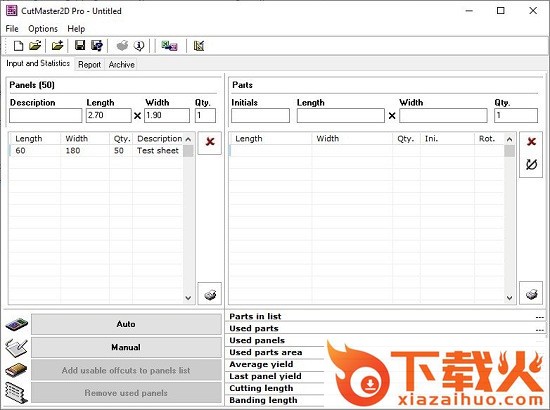Viewport: 550px width, 410px height.
Task: Select the Test sheet panel row
Action: tap(96, 151)
